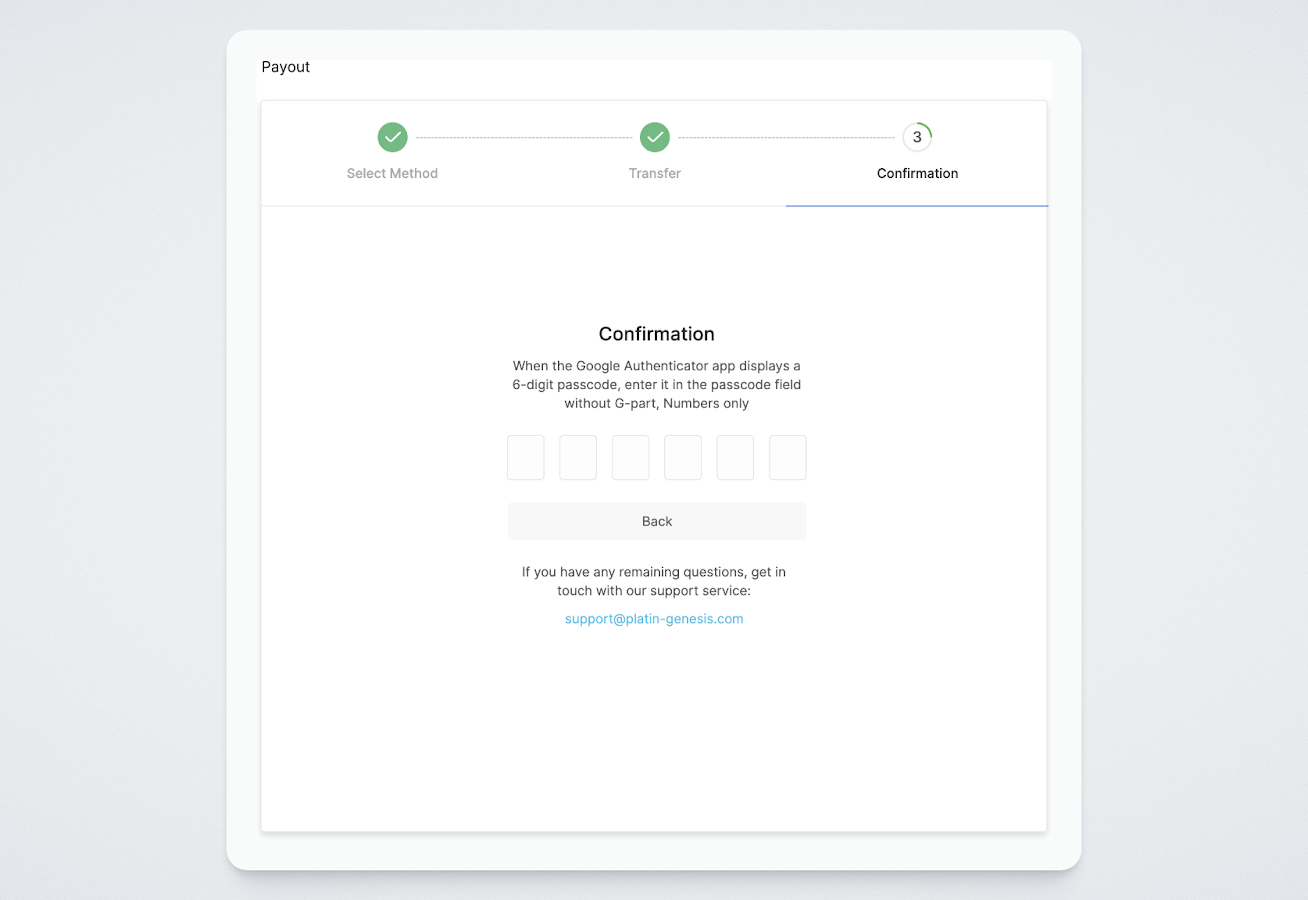
Task: Click the step 3 circle indicator
Action: [917, 137]
